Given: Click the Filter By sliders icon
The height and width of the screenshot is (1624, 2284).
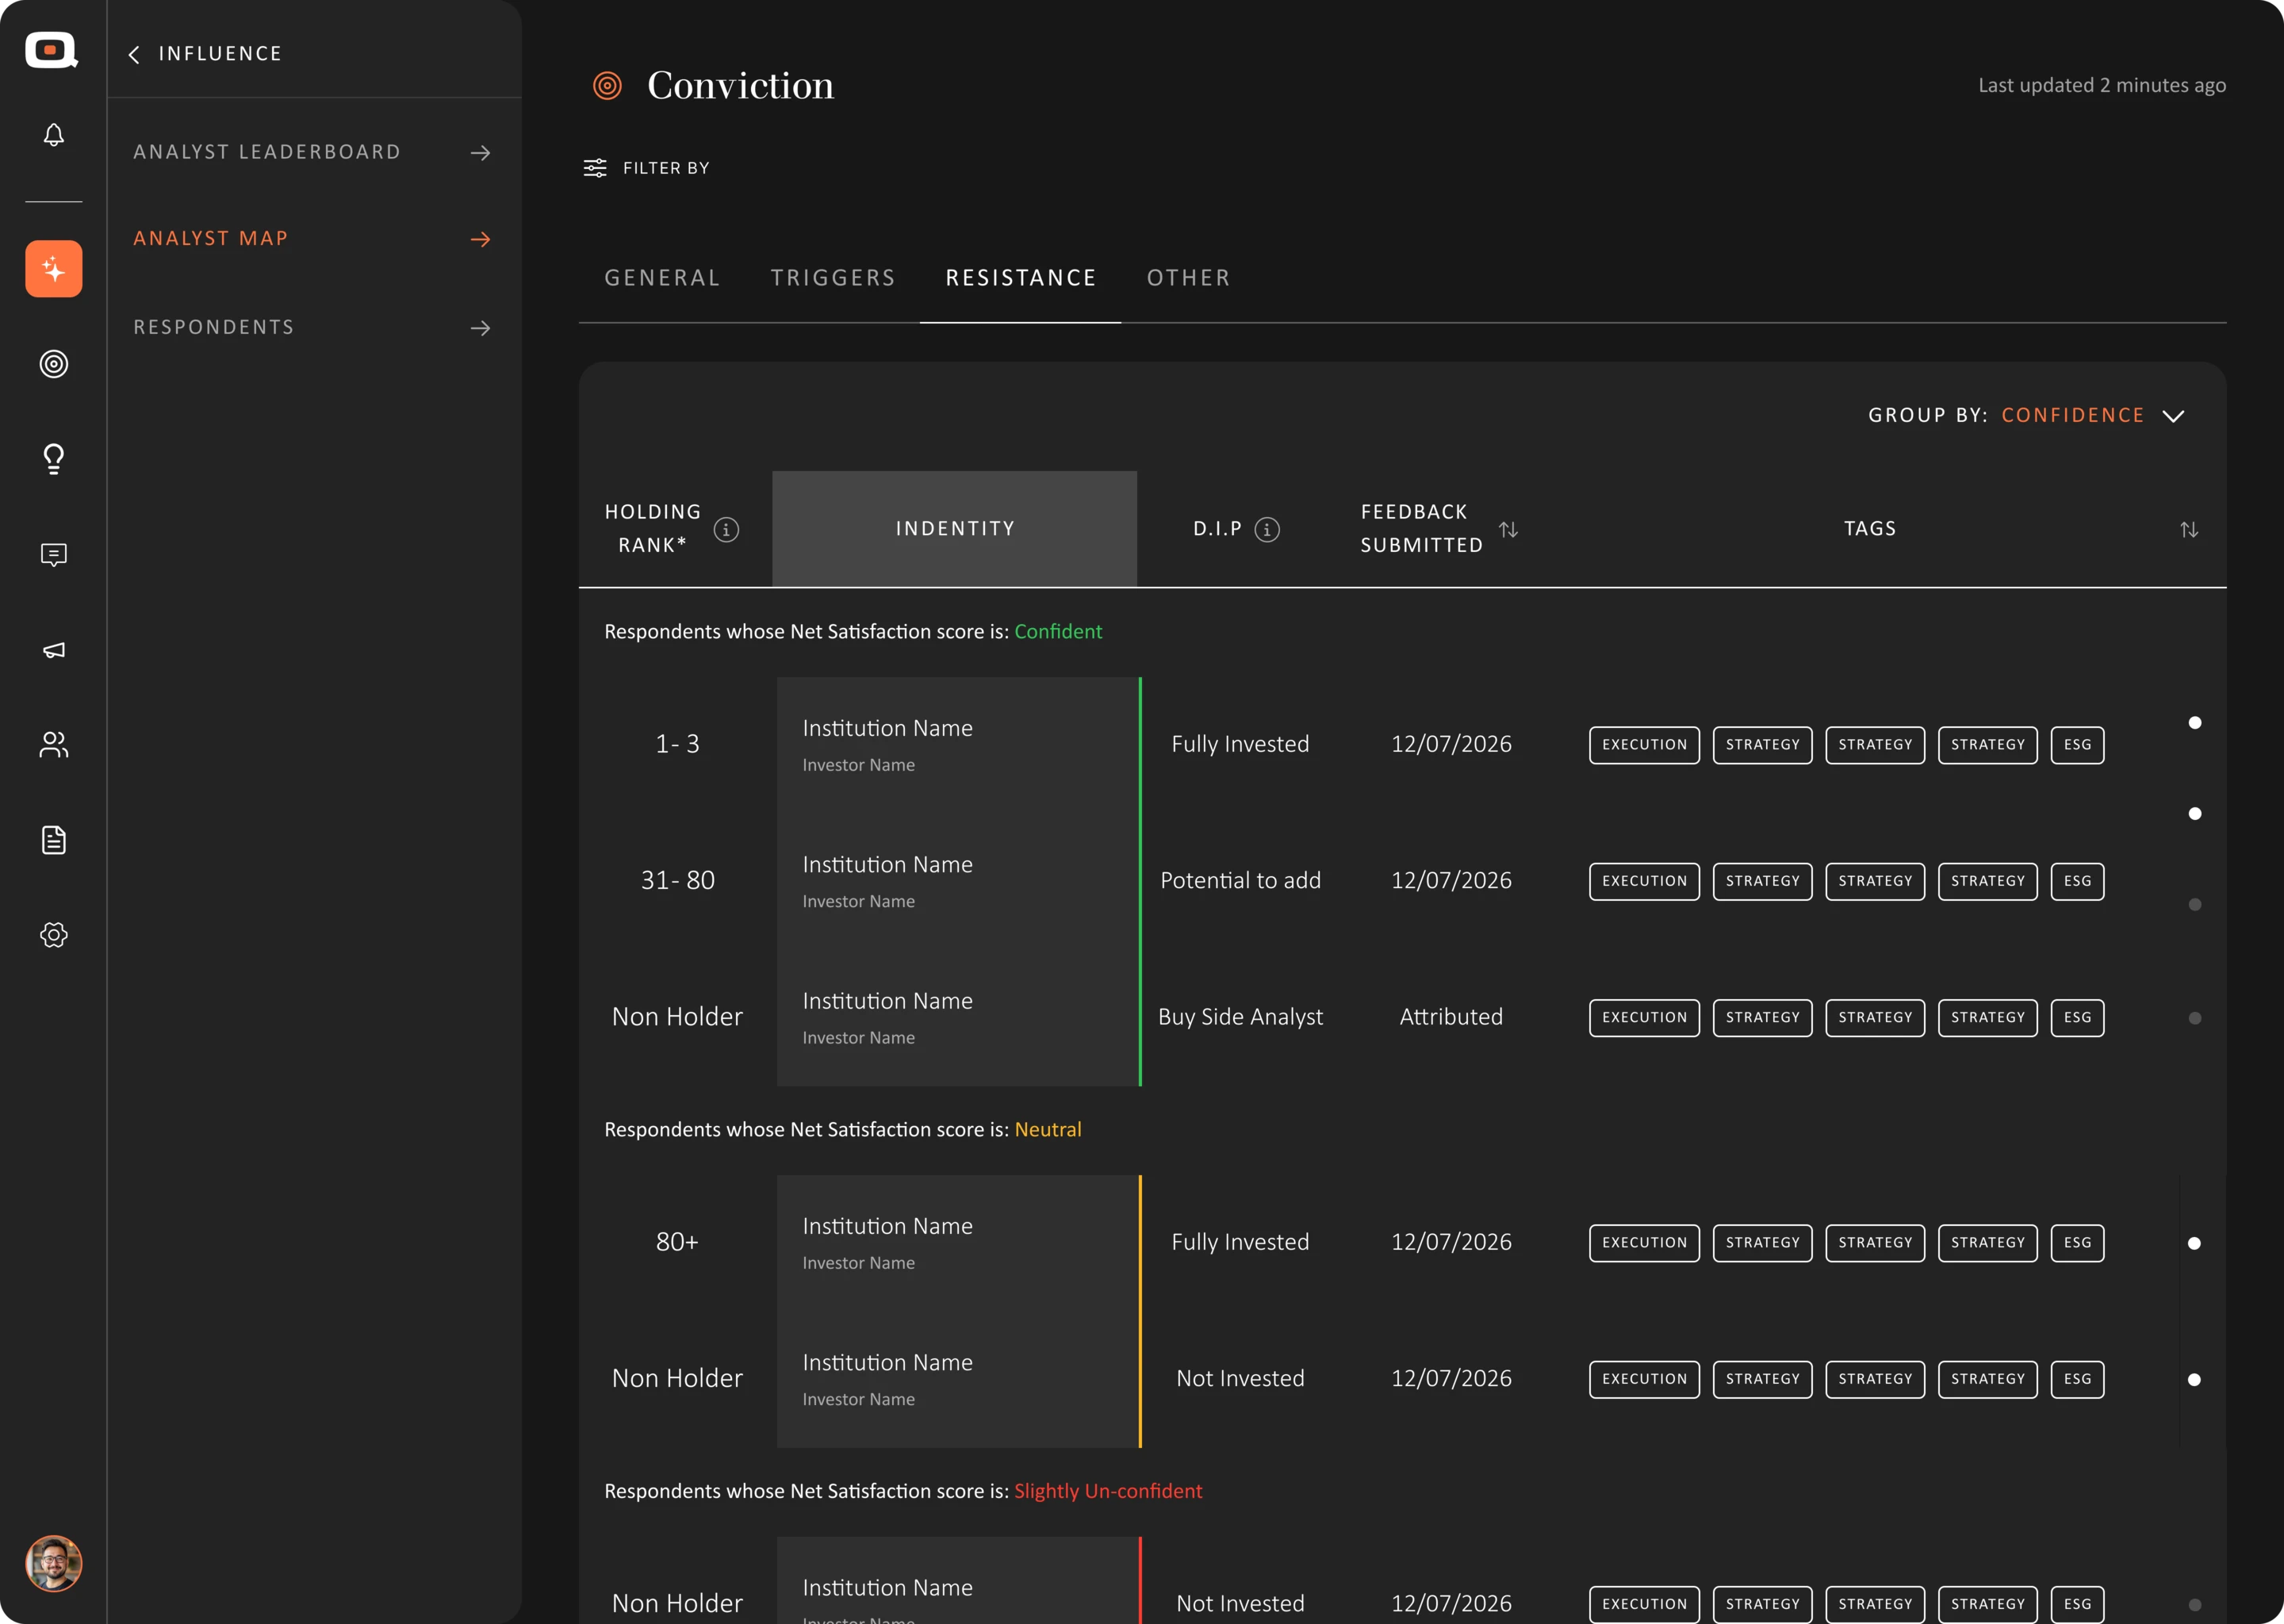Looking at the screenshot, I should [595, 168].
